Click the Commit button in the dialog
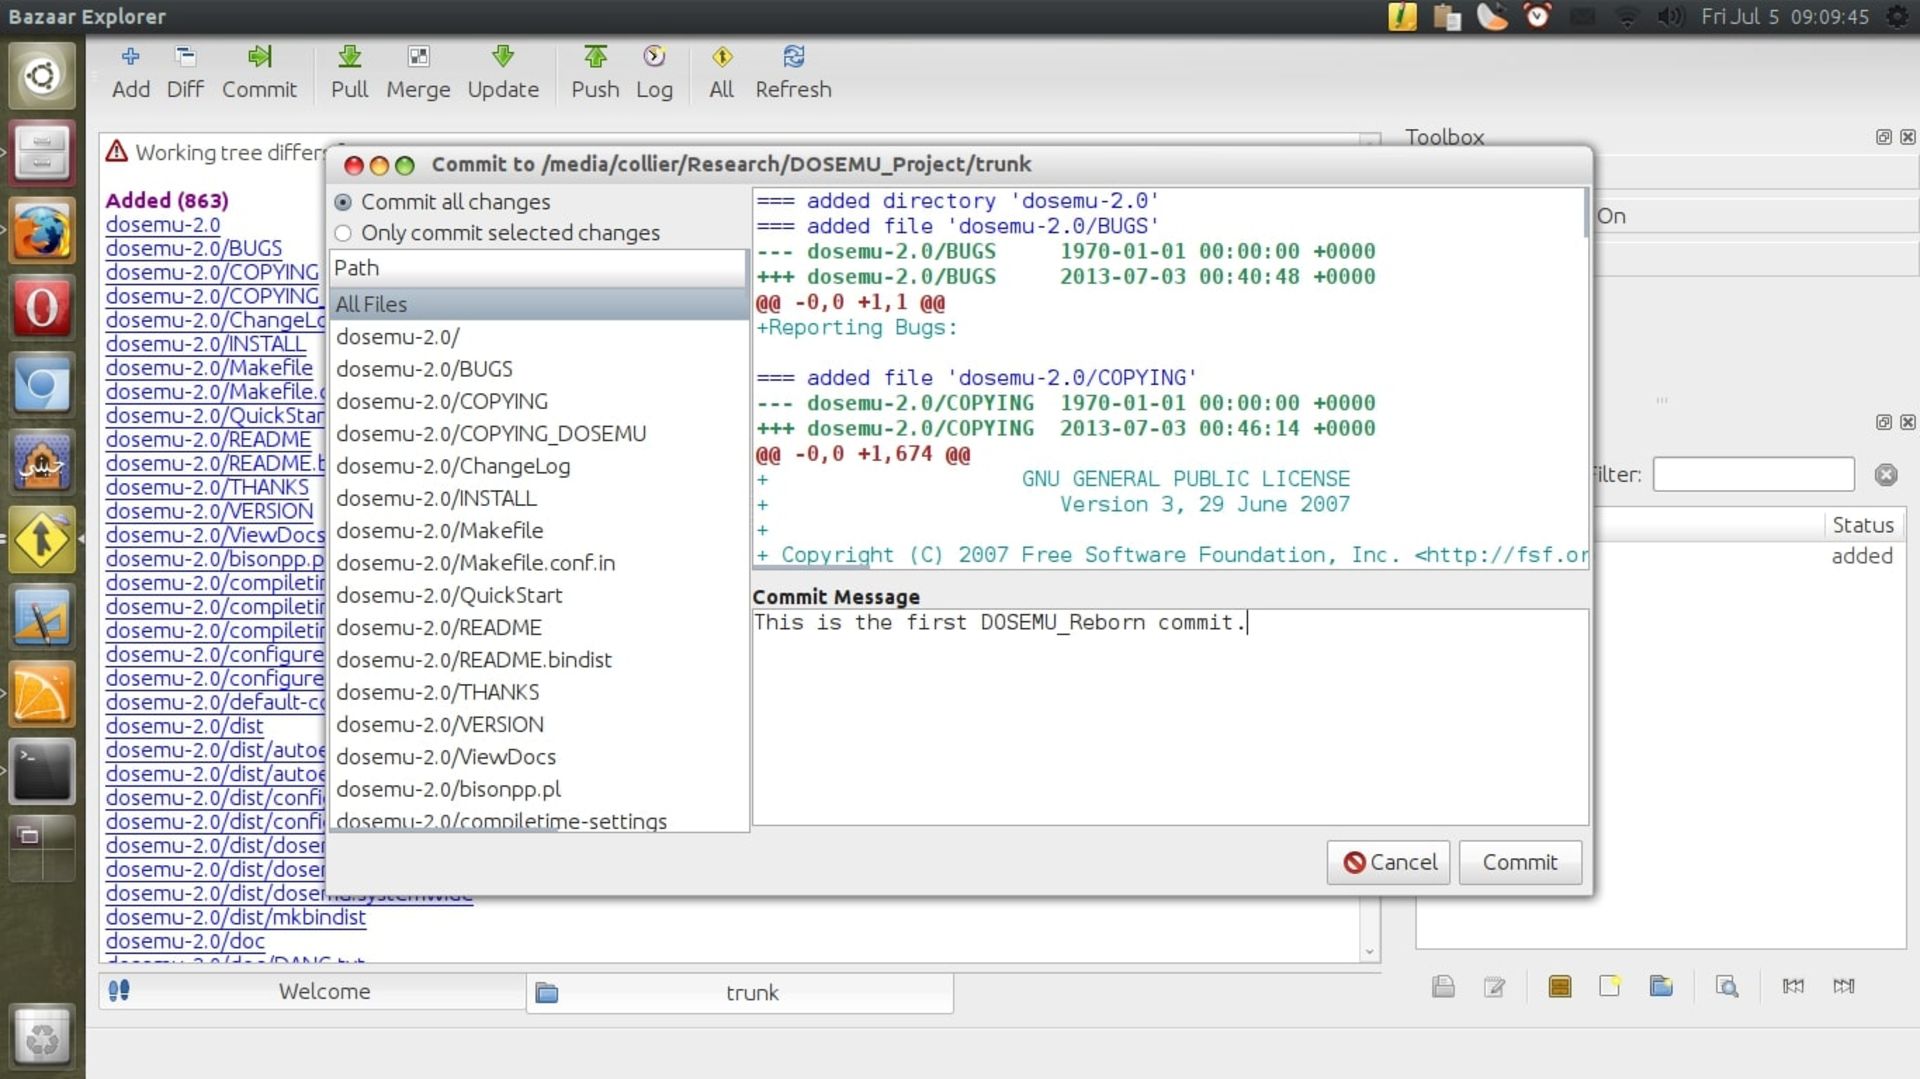The width and height of the screenshot is (1920, 1079). [1520, 862]
